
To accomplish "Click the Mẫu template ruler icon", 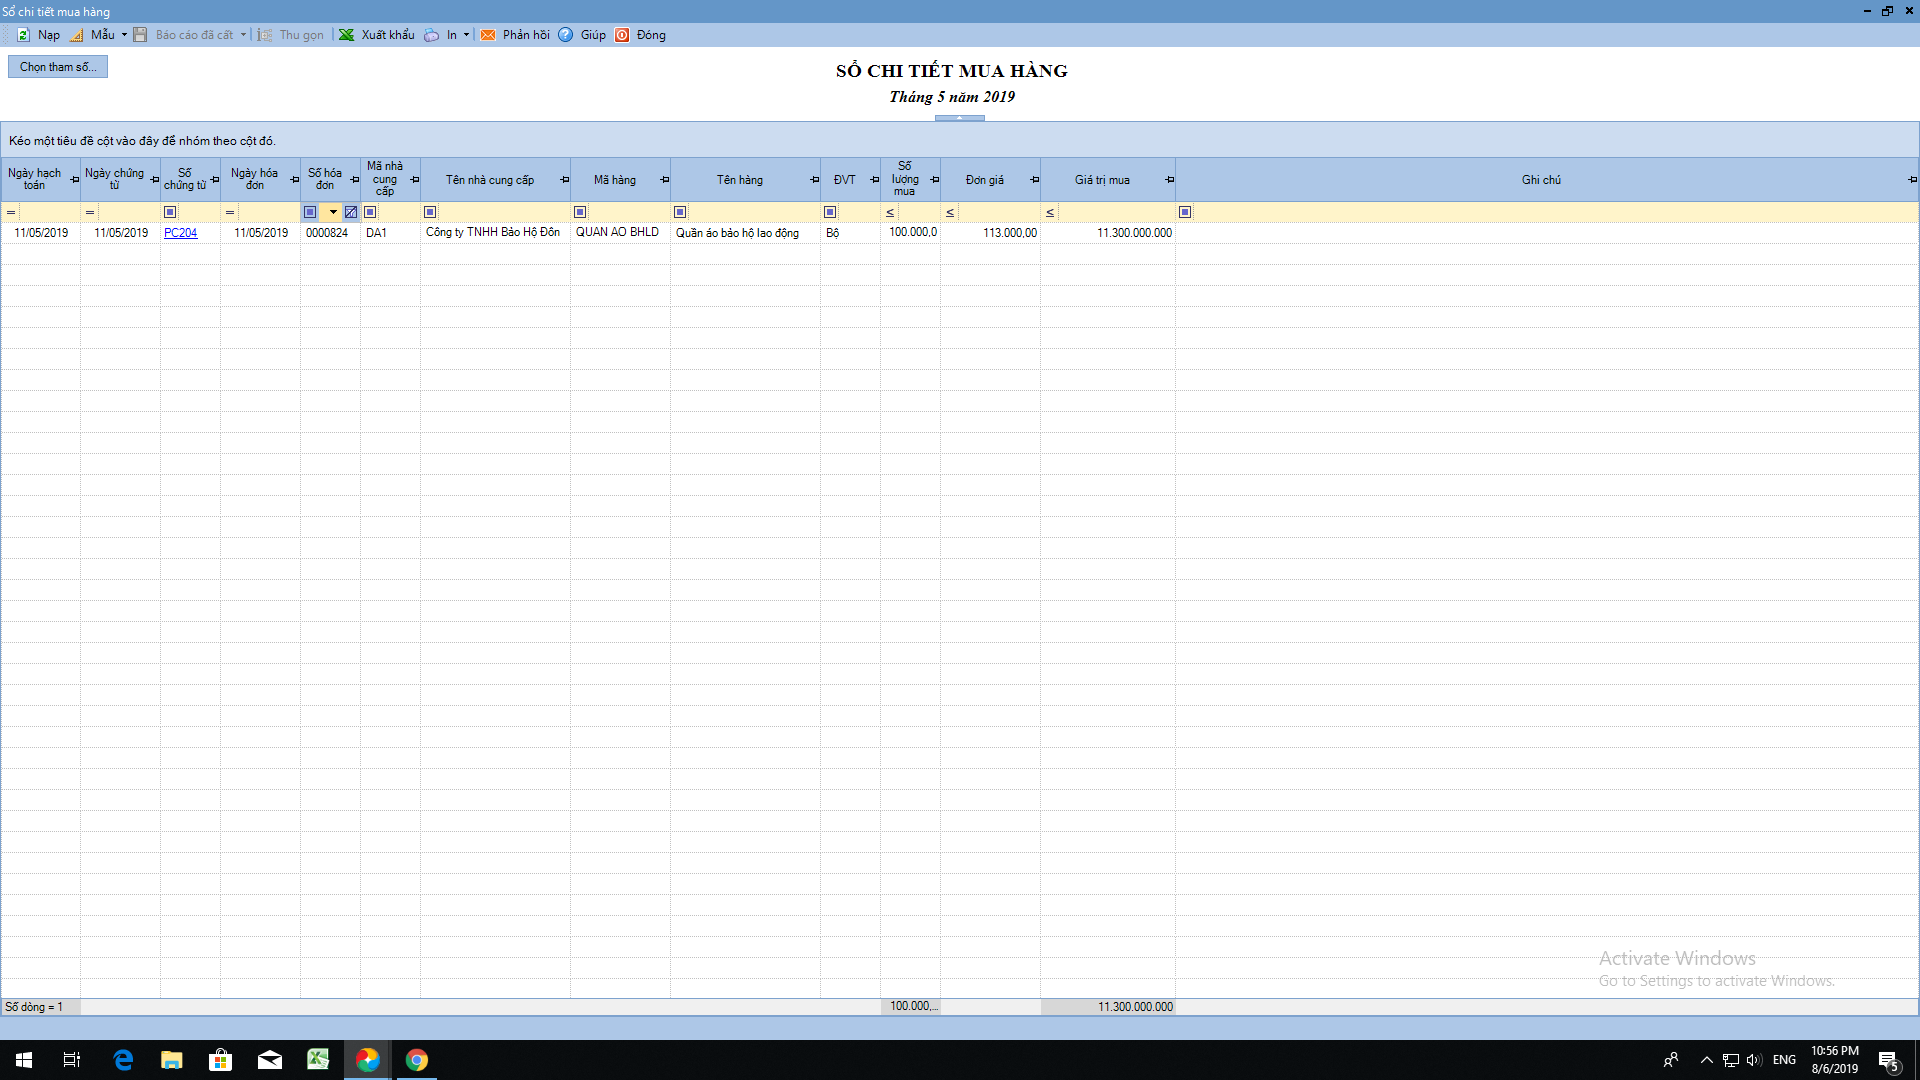I will [x=77, y=35].
